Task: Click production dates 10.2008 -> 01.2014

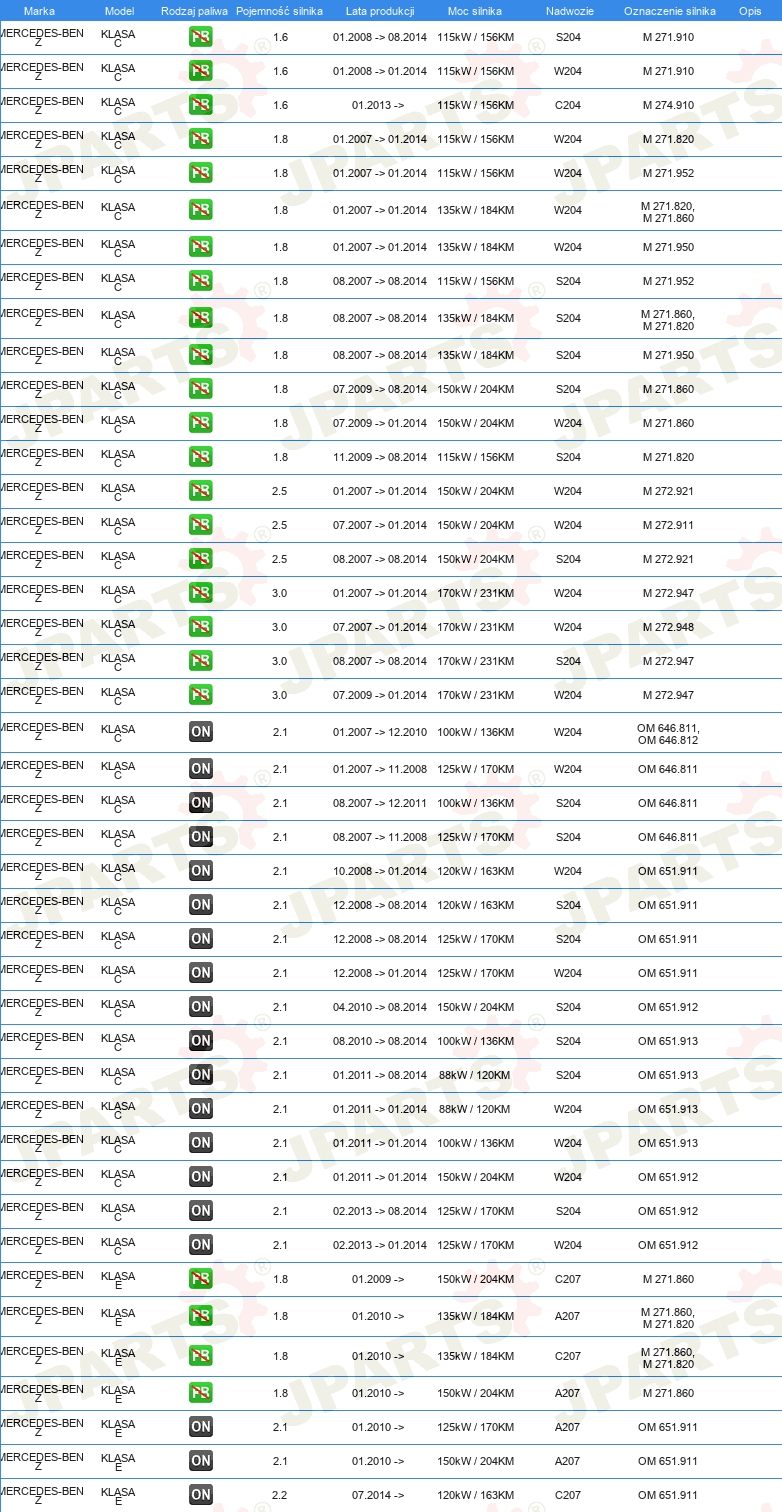Action: tap(380, 871)
